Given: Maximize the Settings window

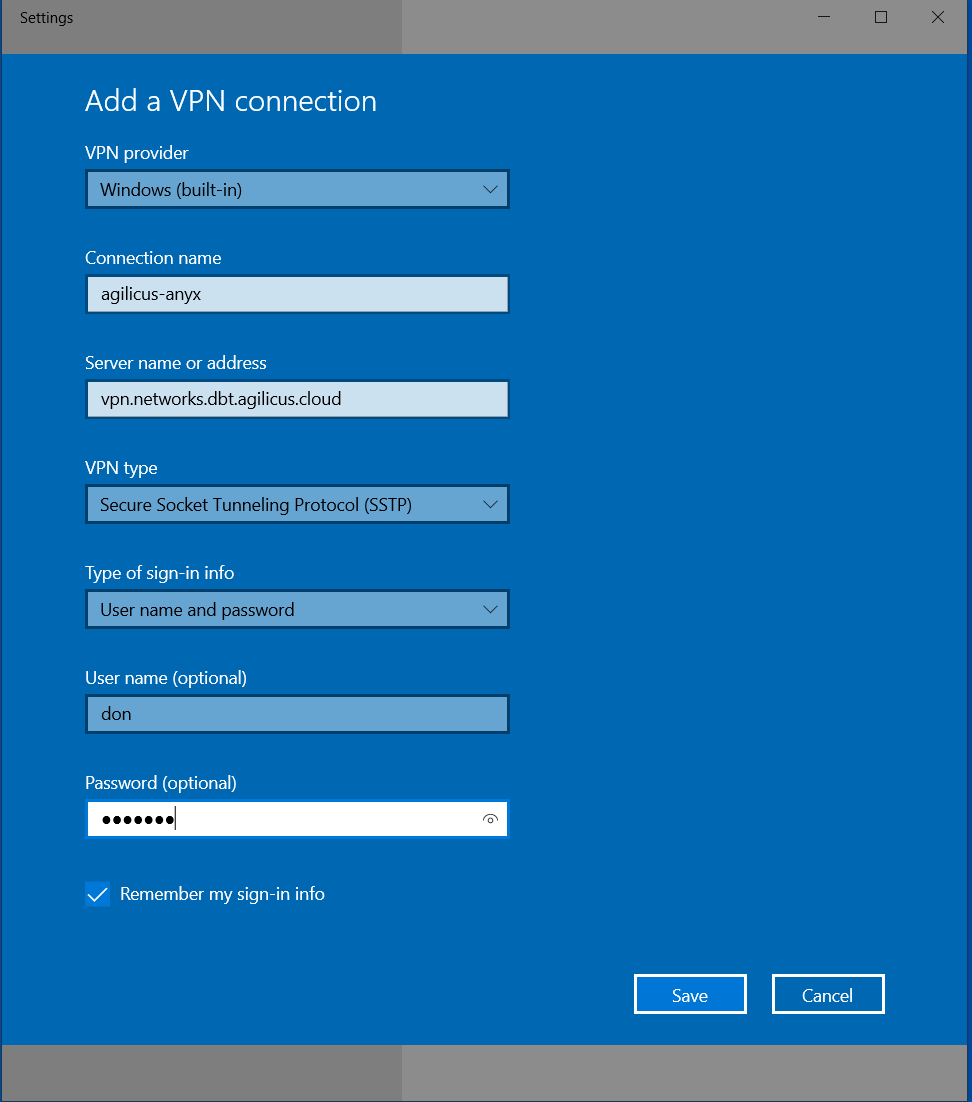Looking at the screenshot, I should [x=881, y=17].
